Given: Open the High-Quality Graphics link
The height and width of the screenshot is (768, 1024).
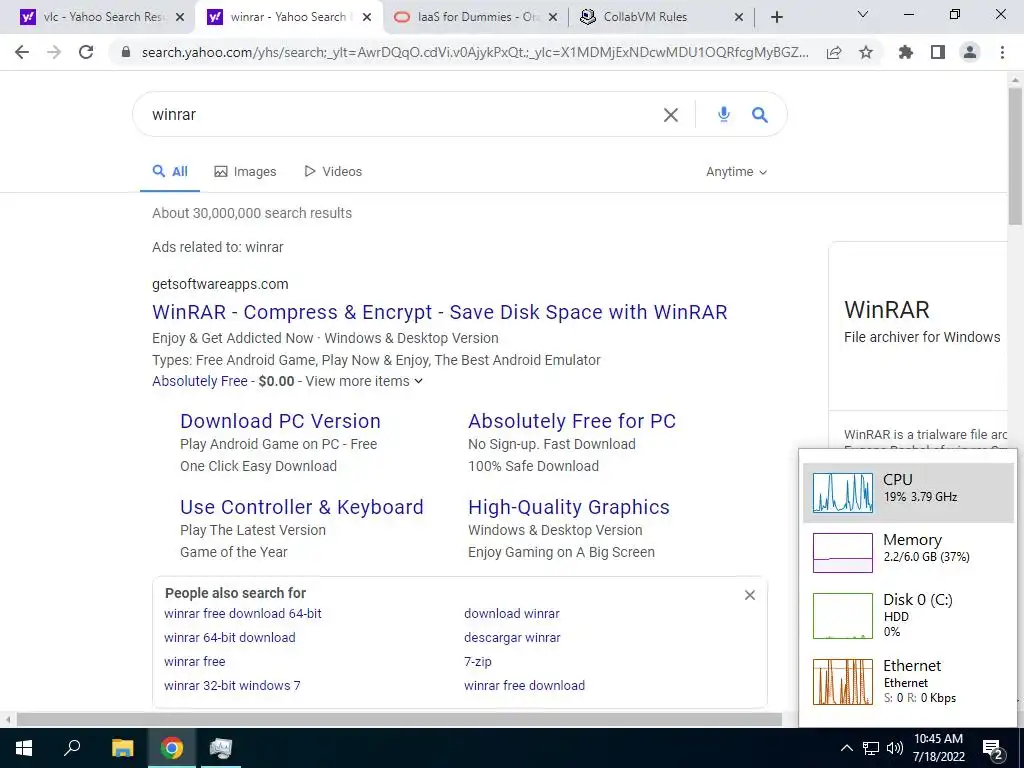Looking at the screenshot, I should [x=569, y=507].
